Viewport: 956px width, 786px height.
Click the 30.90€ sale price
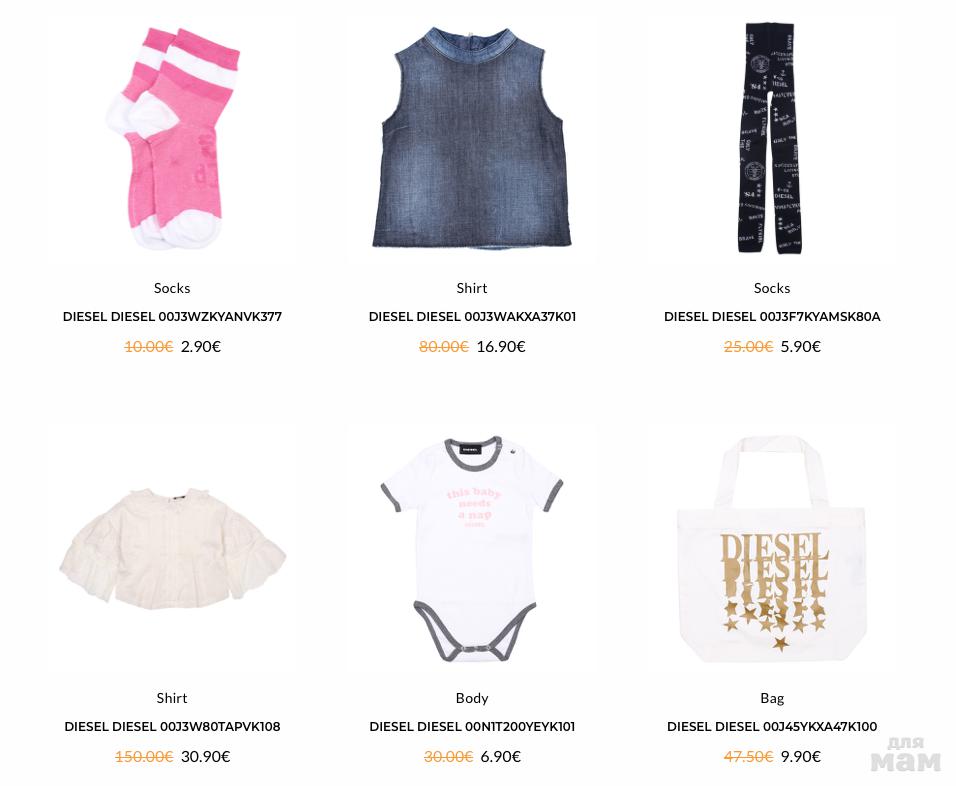click(x=205, y=756)
